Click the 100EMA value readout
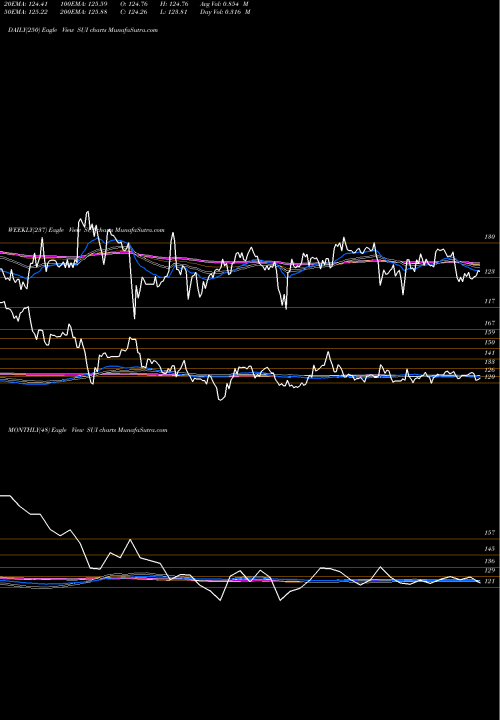The width and height of the screenshot is (500, 720). coord(84,4)
